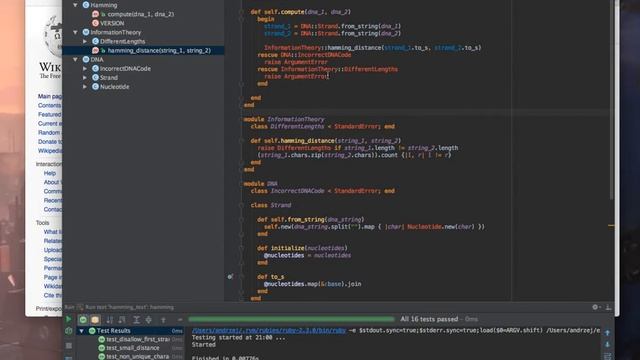Click the test_small_distance passed icon
Image resolution: width=640 pixels, height=360 pixels.
pos(101,348)
